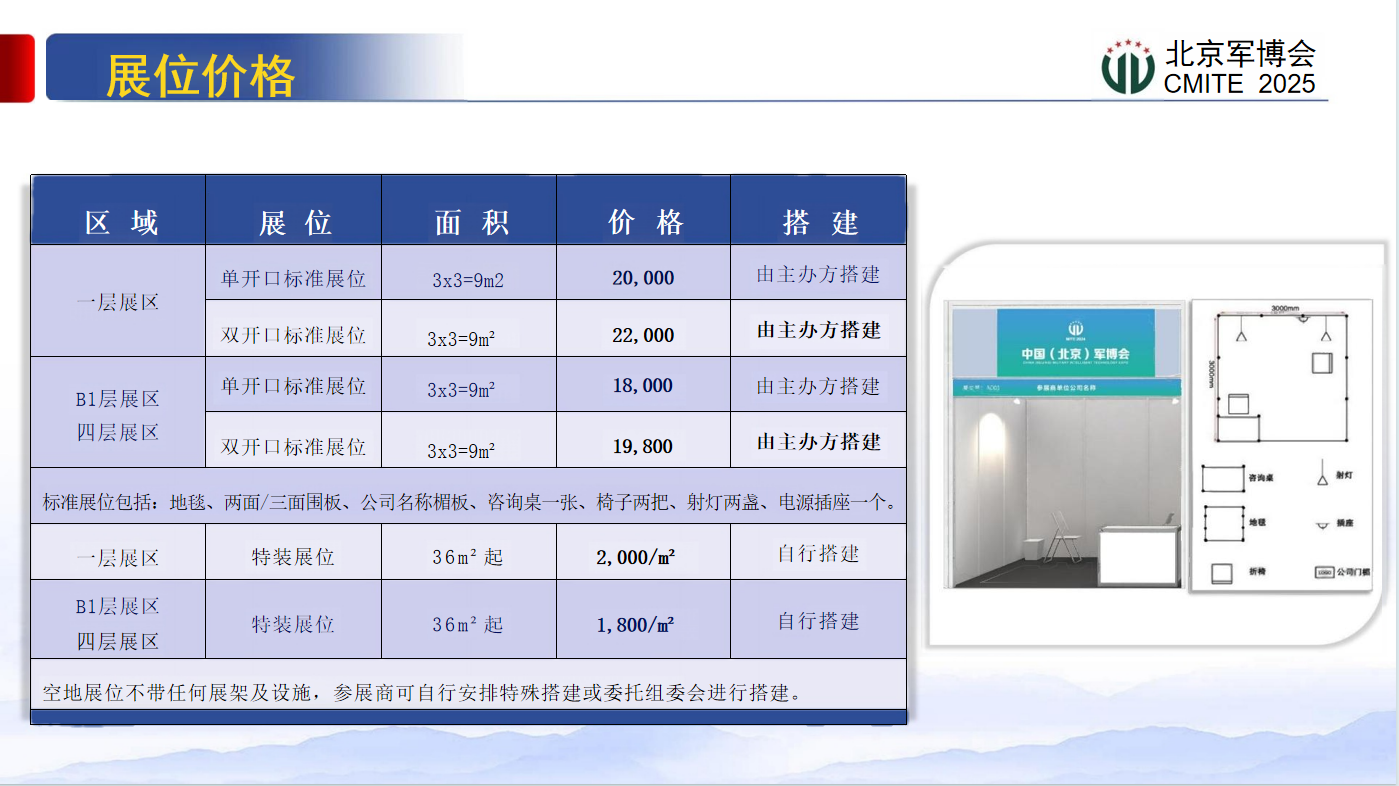The height and width of the screenshot is (786, 1399).
Task: Click the 一层展区 cell beside standard booths
Action: pos(118,301)
